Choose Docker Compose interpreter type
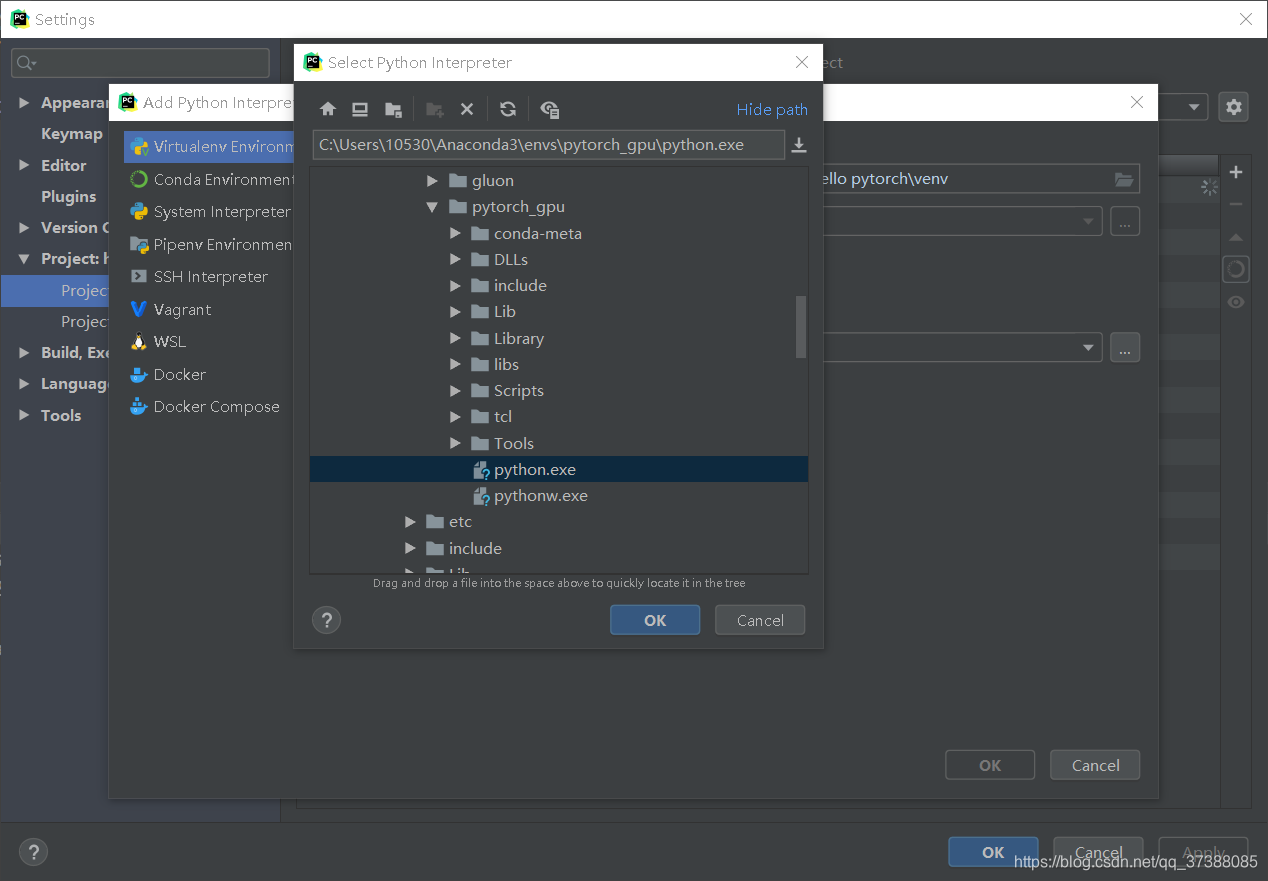 209,407
